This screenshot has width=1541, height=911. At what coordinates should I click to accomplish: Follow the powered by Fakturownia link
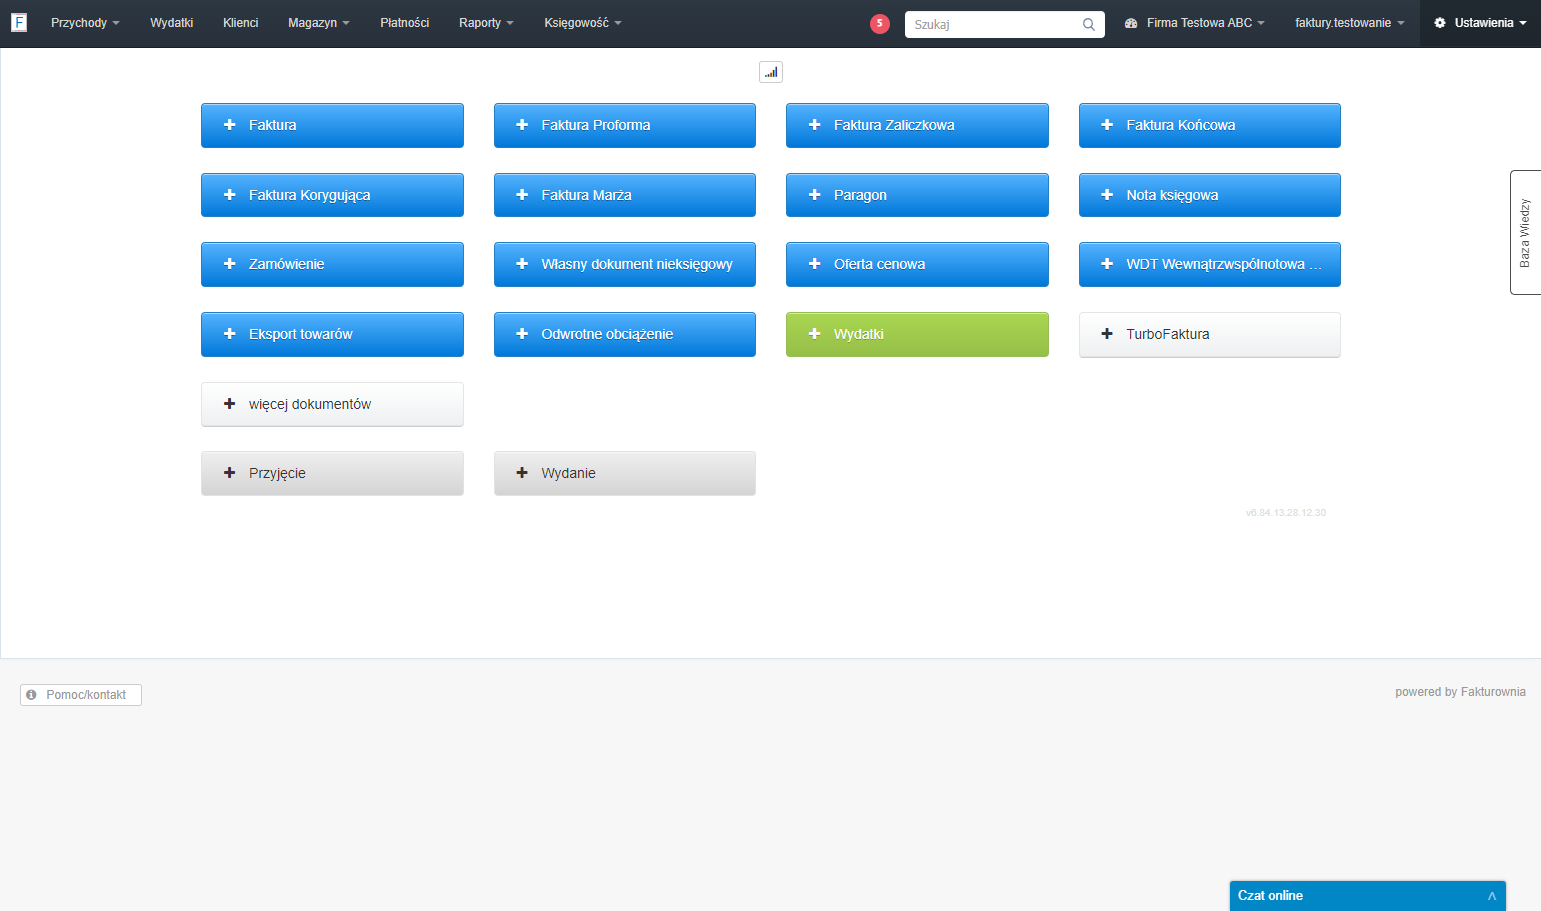pos(1460,692)
